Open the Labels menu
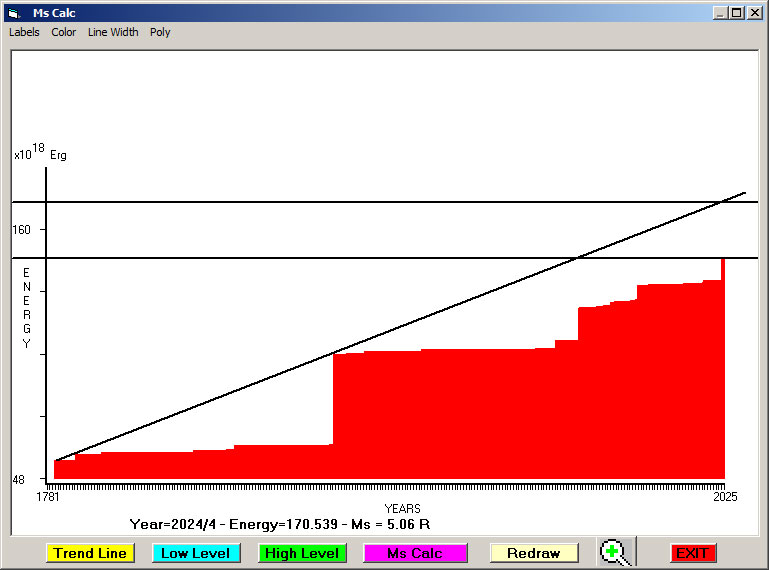The width and height of the screenshot is (769, 570). click(24, 32)
